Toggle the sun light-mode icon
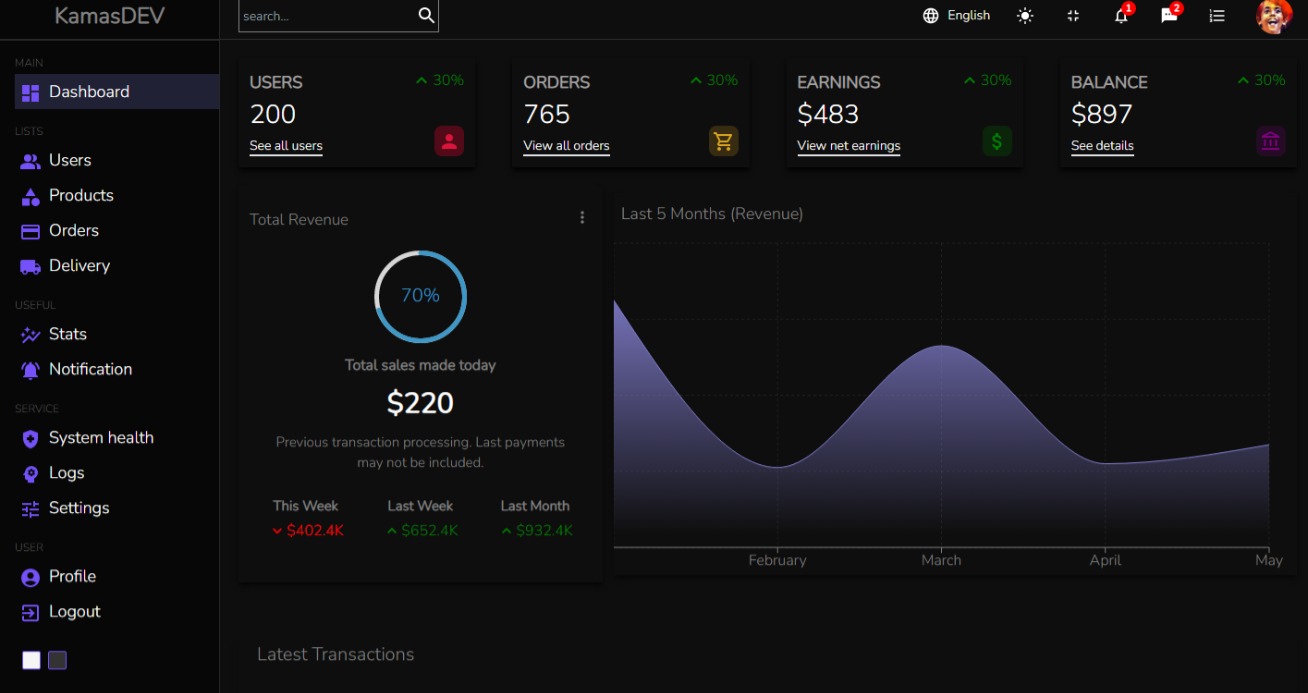The width and height of the screenshot is (1308, 693). tap(1025, 16)
